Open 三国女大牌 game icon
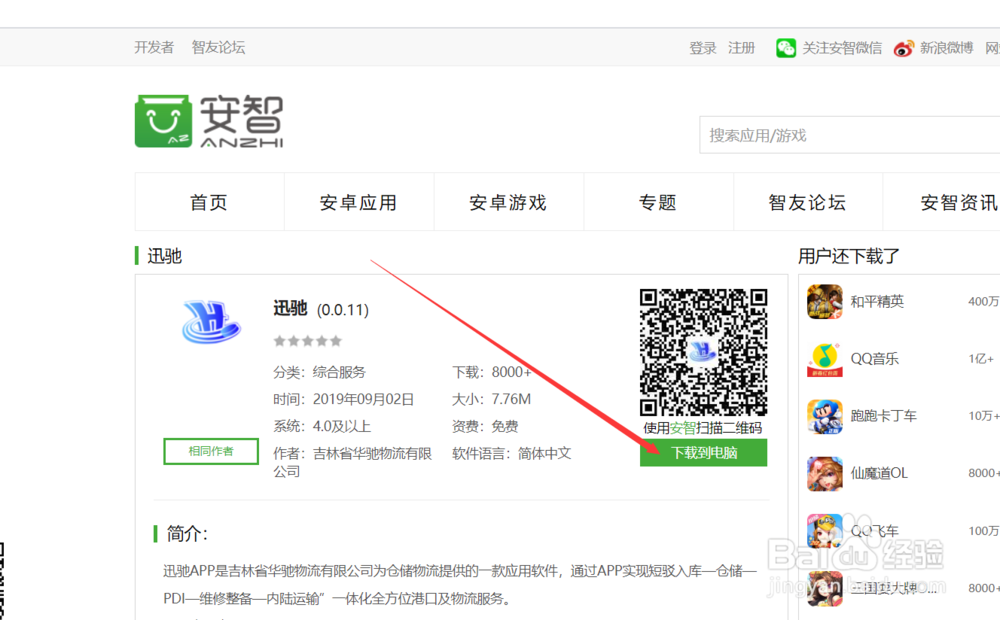 (825, 588)
